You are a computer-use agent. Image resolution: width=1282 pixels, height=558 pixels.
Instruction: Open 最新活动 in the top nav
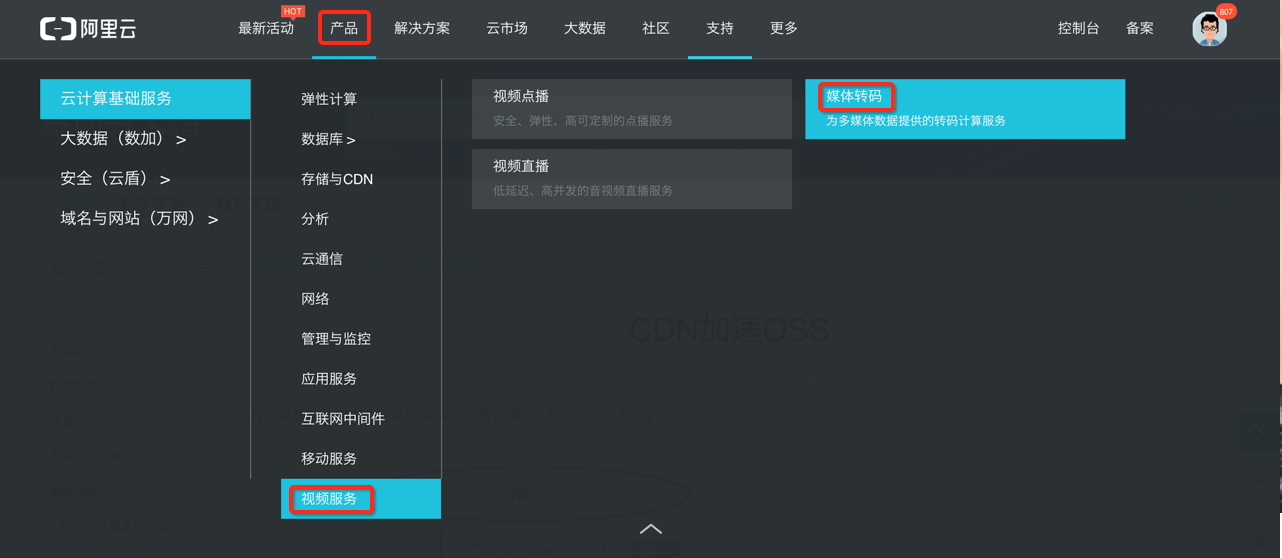(x=266, y=28)
